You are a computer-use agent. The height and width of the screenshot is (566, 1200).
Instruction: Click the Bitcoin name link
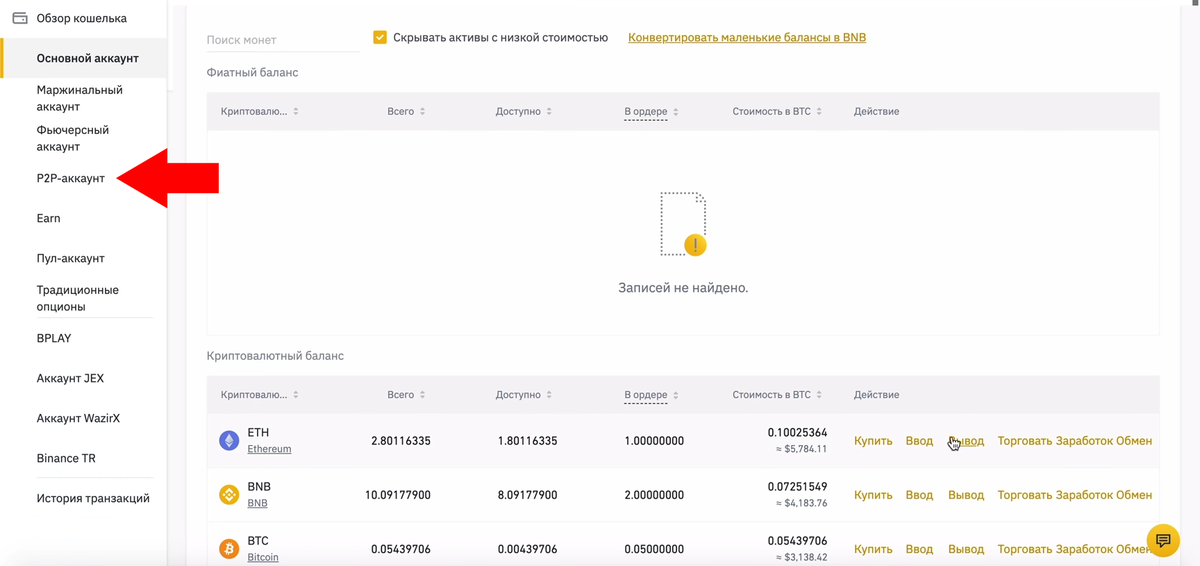click(263, 558)
